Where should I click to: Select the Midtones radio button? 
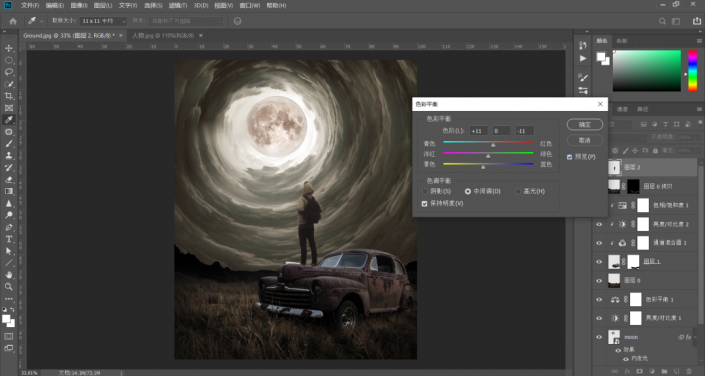click(468, 192)
